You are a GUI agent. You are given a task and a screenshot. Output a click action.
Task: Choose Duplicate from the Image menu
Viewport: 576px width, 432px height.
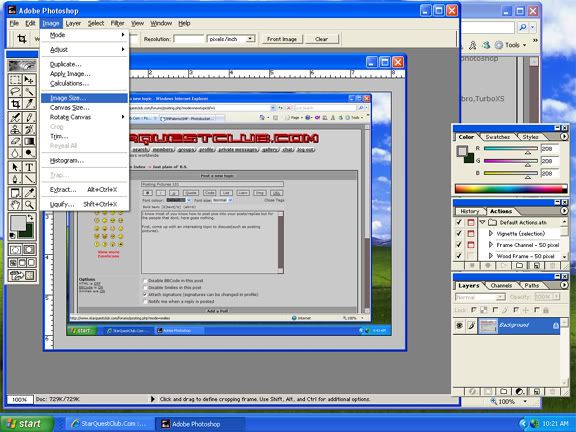[85, 64]
